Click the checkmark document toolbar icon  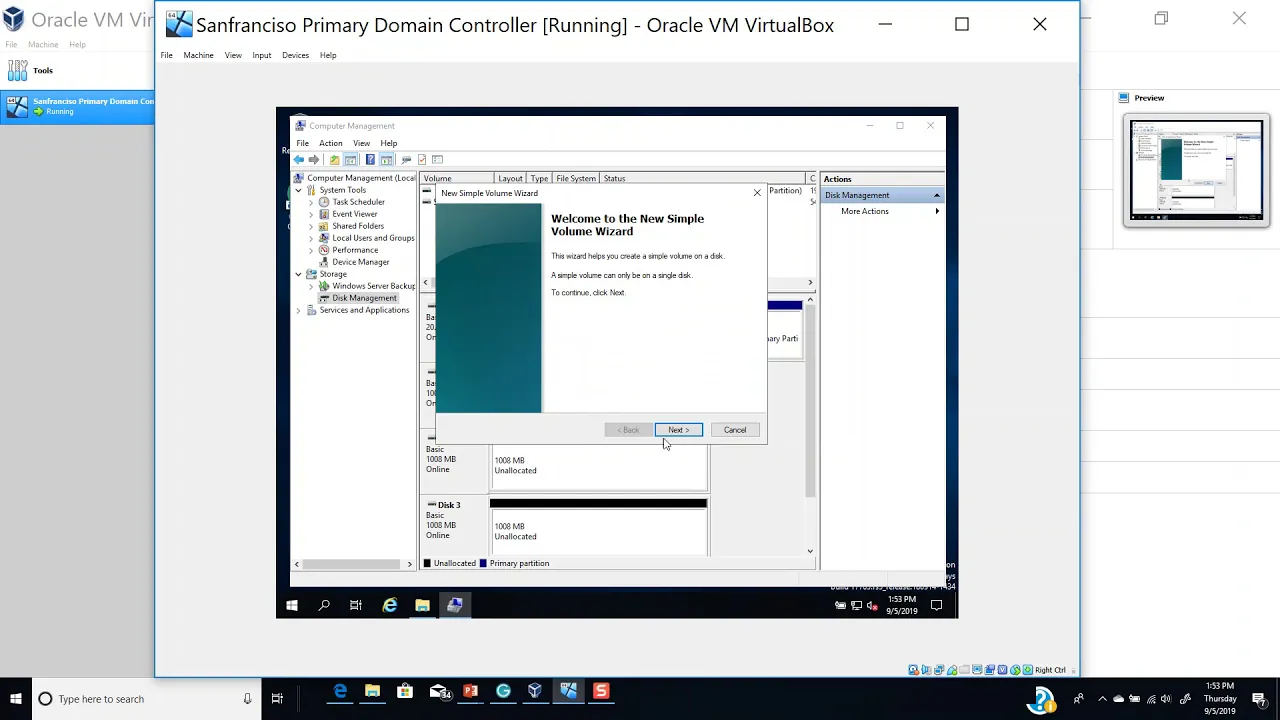click(422, 160)
